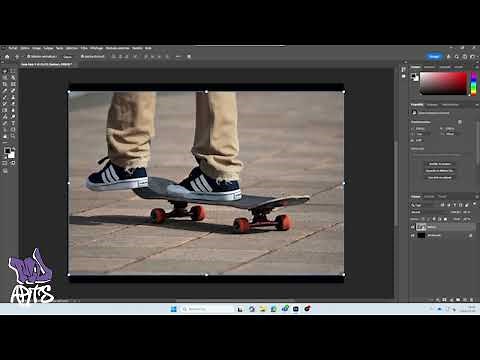Toggle Auto-Select checkbox in options bar

[28, 57]
